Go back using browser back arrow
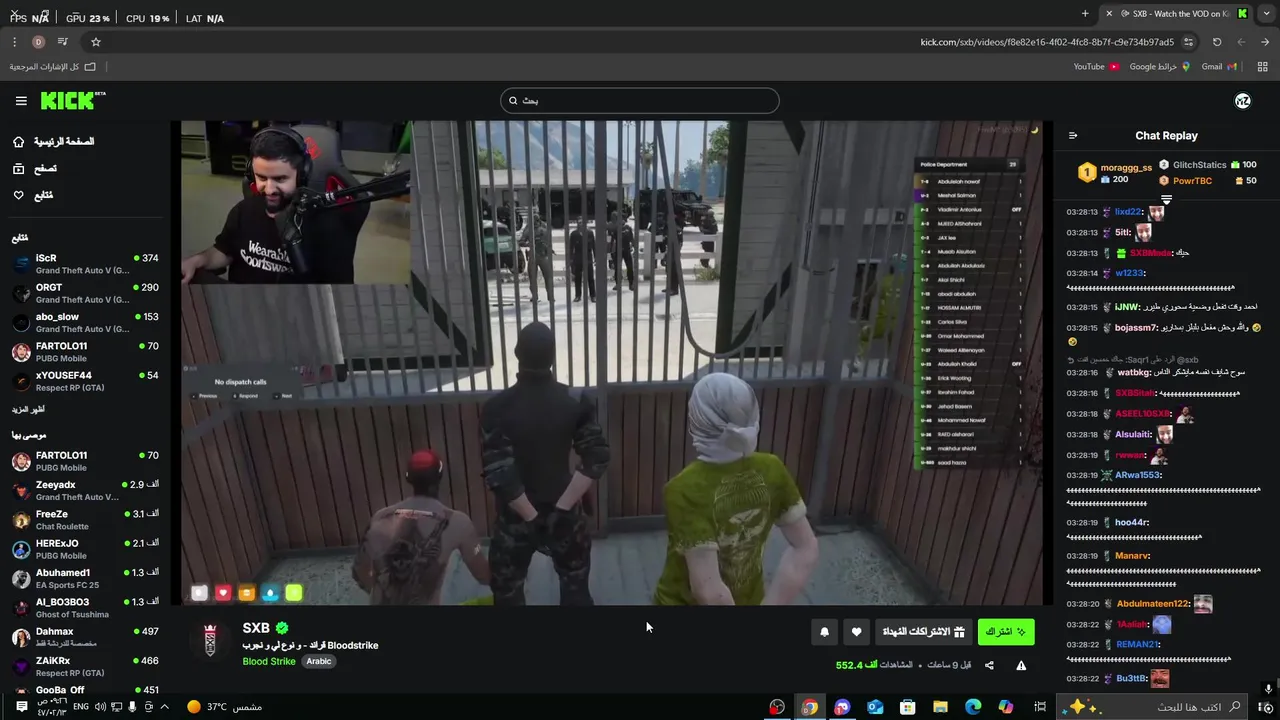This screenshot has width=1280, height=720. pos(1265,42)
